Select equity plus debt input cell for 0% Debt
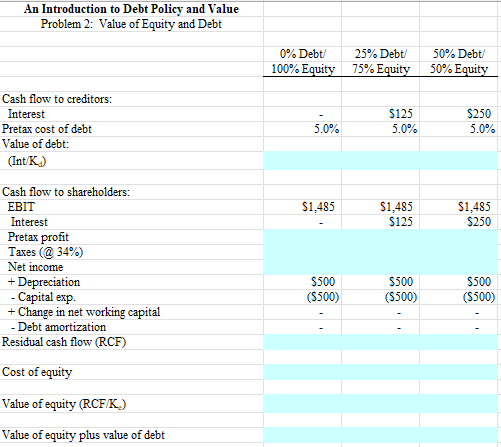 [302, 435]
